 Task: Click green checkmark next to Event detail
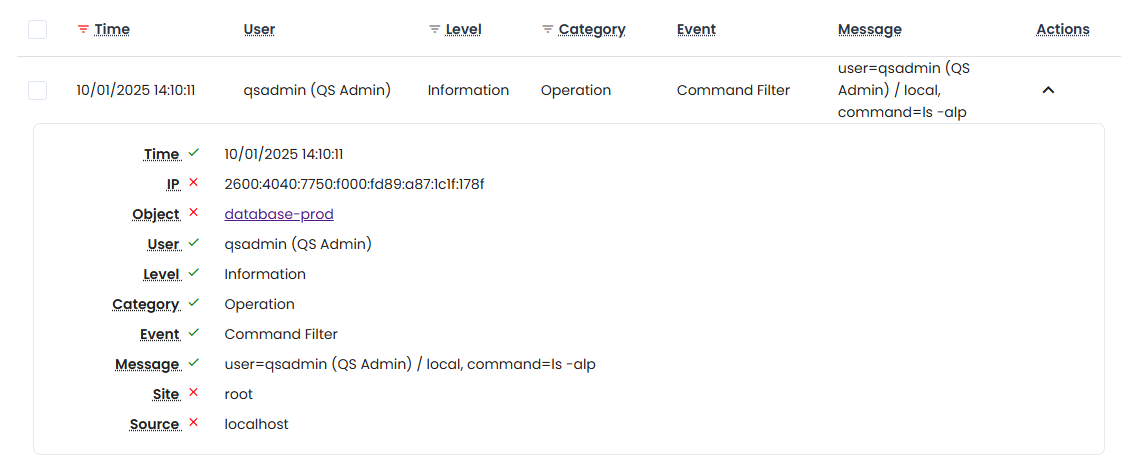click(194, 333)
